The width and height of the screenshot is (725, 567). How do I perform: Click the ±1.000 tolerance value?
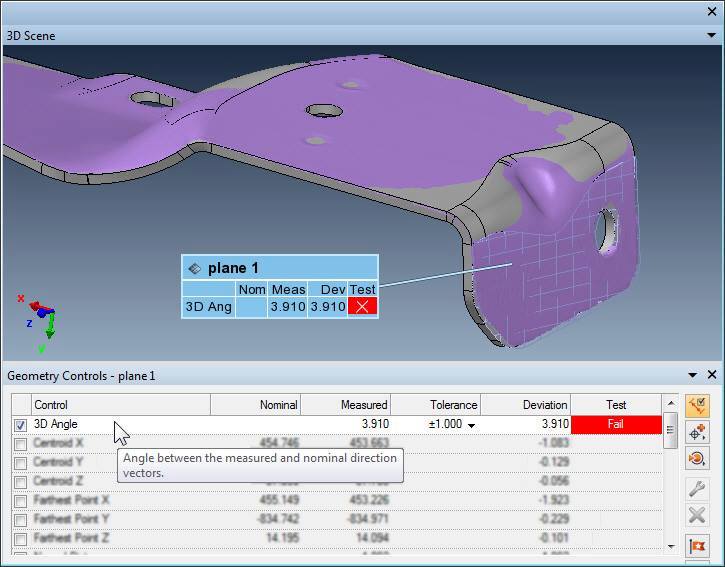point(445,424)
